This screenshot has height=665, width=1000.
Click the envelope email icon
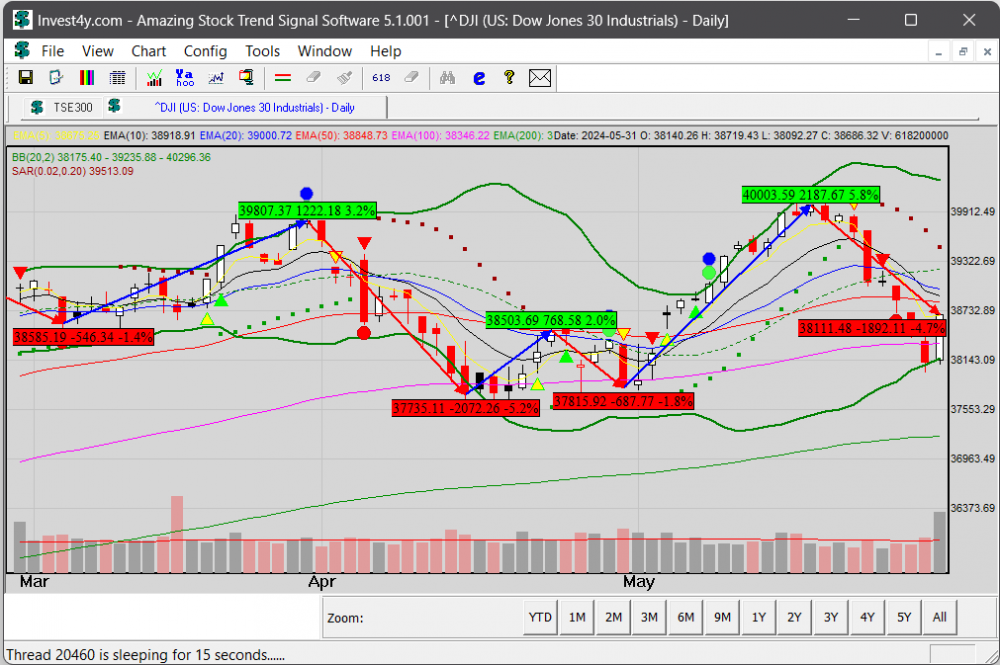coord(540,77)
